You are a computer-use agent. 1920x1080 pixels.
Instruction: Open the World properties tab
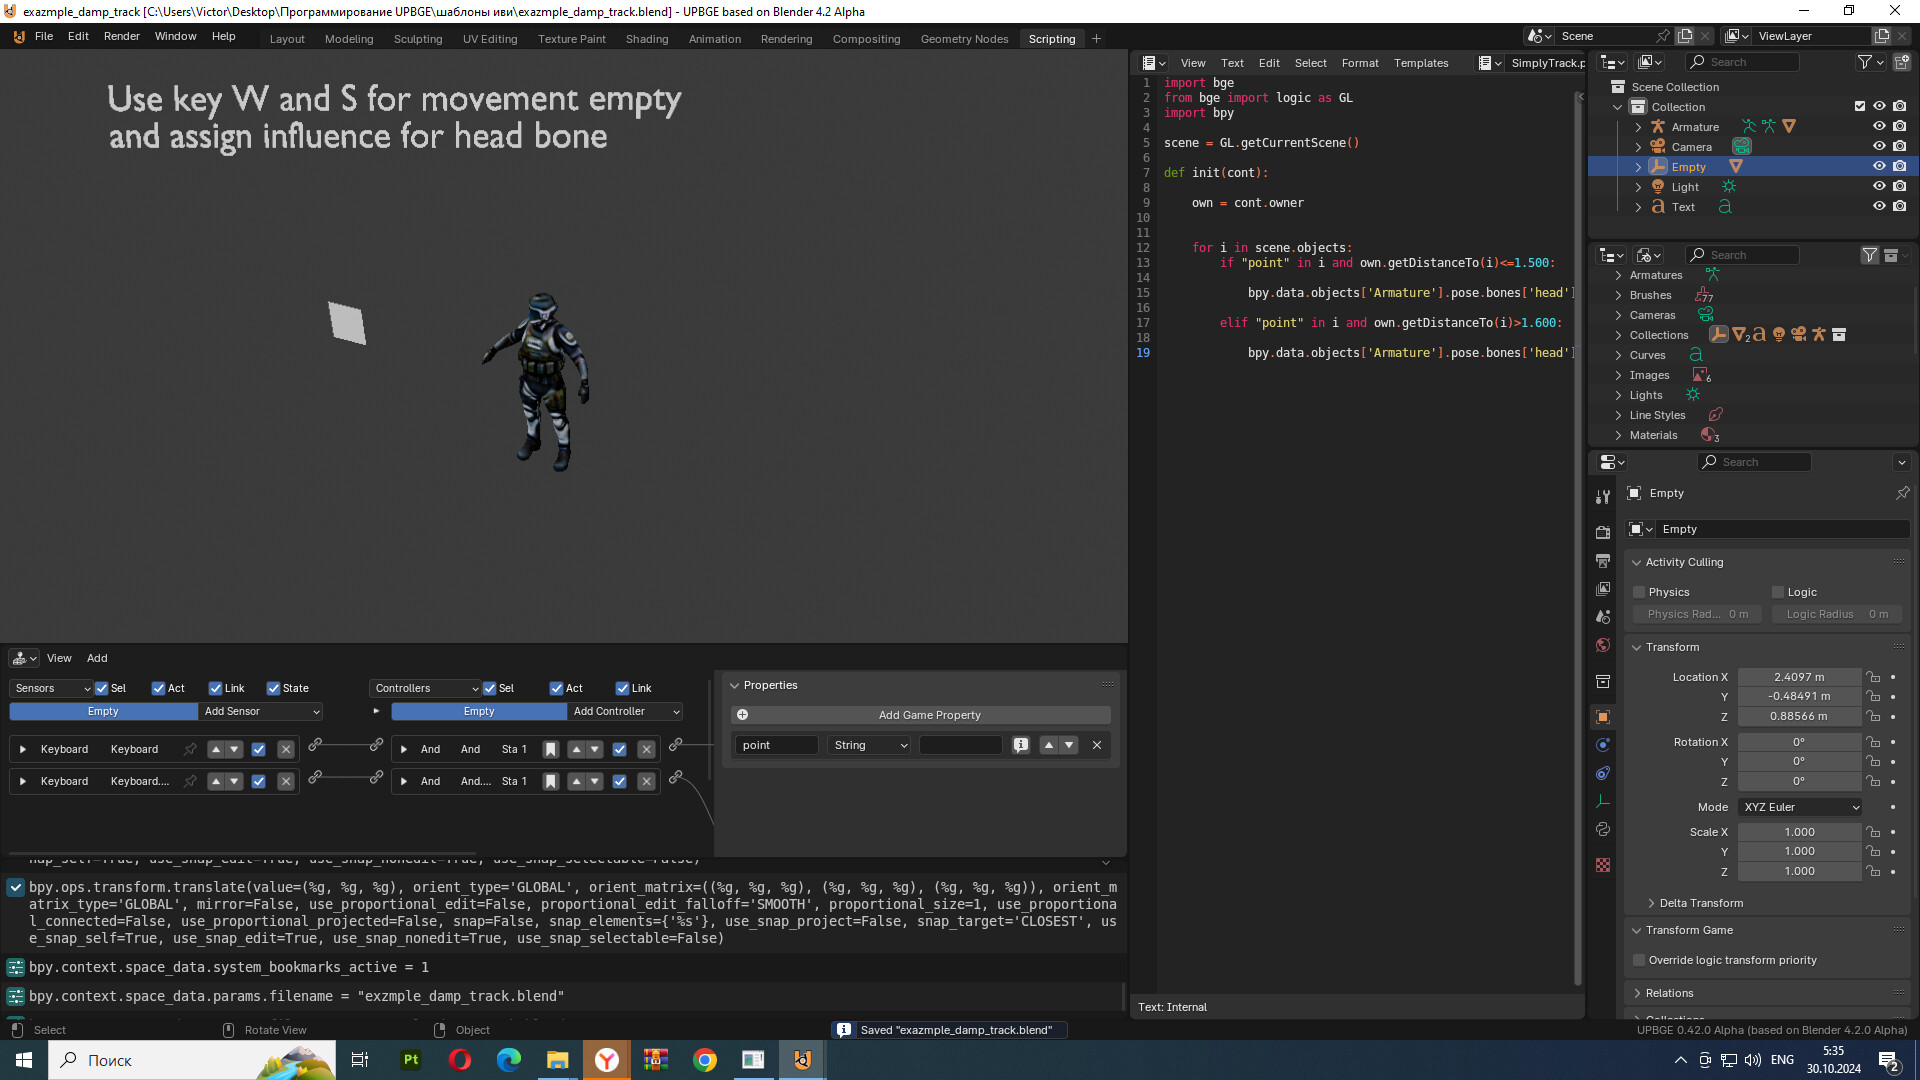(1603, 645)
